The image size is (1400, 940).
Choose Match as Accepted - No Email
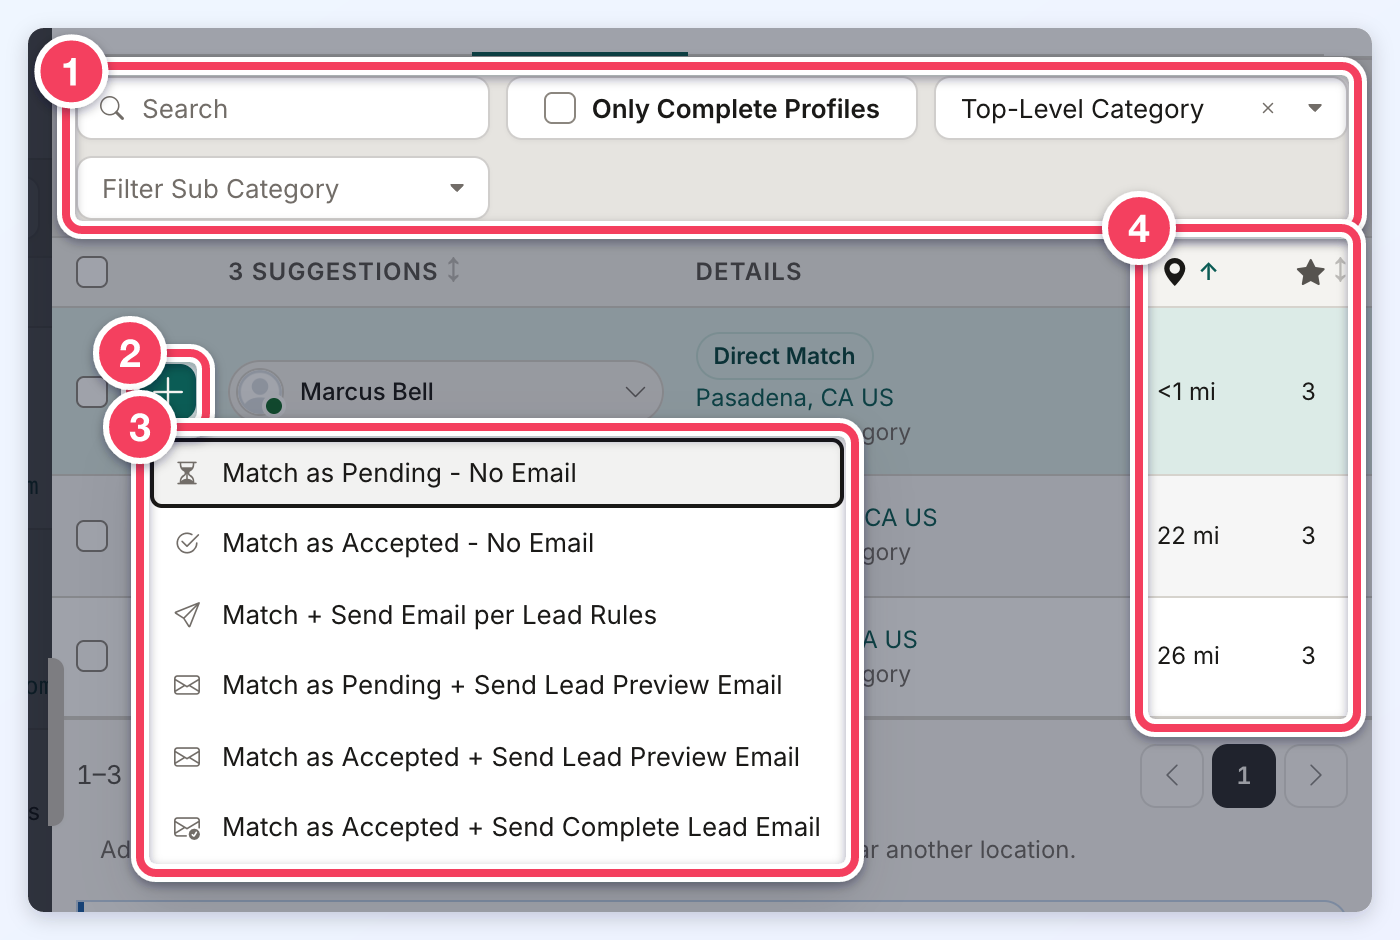[497, 543]
